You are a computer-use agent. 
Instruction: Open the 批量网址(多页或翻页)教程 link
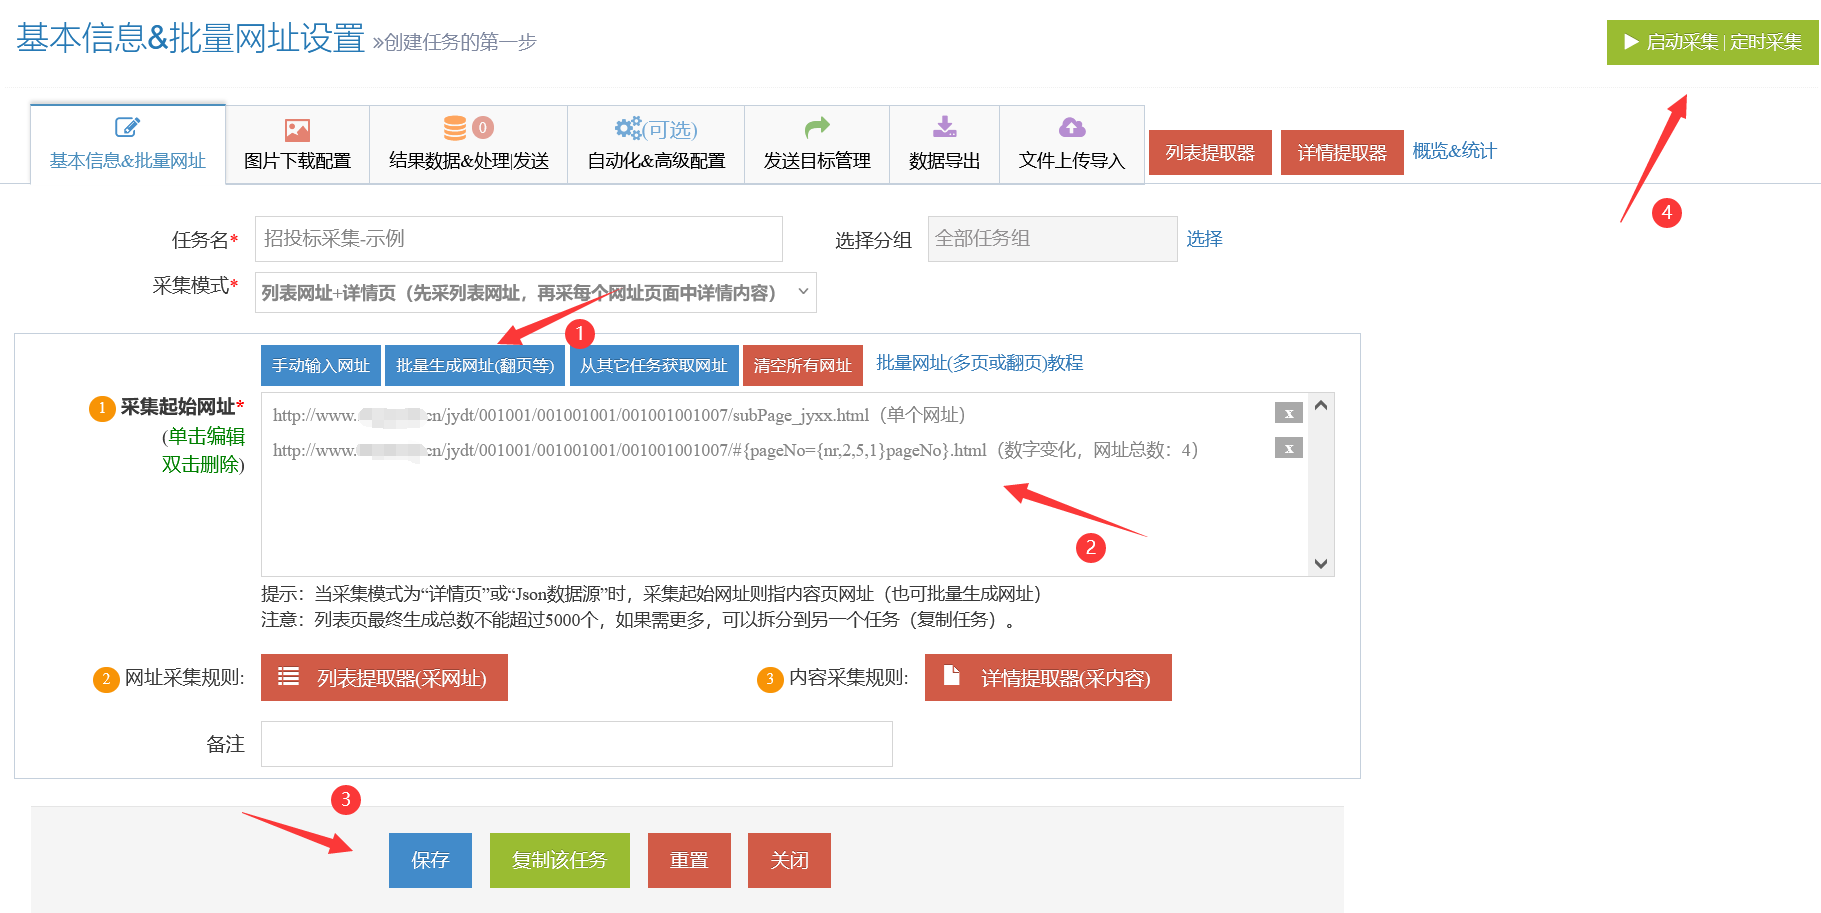pos(979,363)
